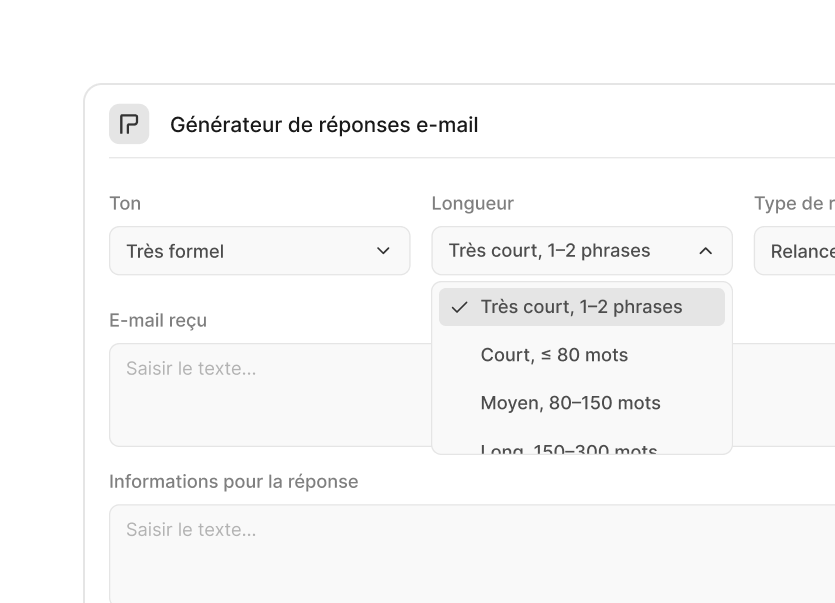Open the Ton dropdown showing Très formel
Image resolution: width=835 pixels, height=603 pixels.
(259, 251)
